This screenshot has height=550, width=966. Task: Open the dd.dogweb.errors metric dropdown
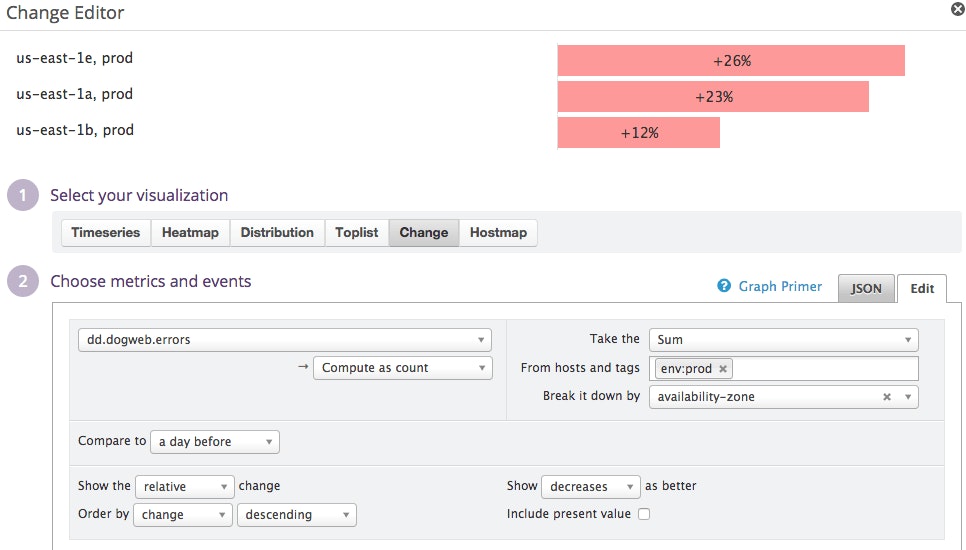point(284,340)
